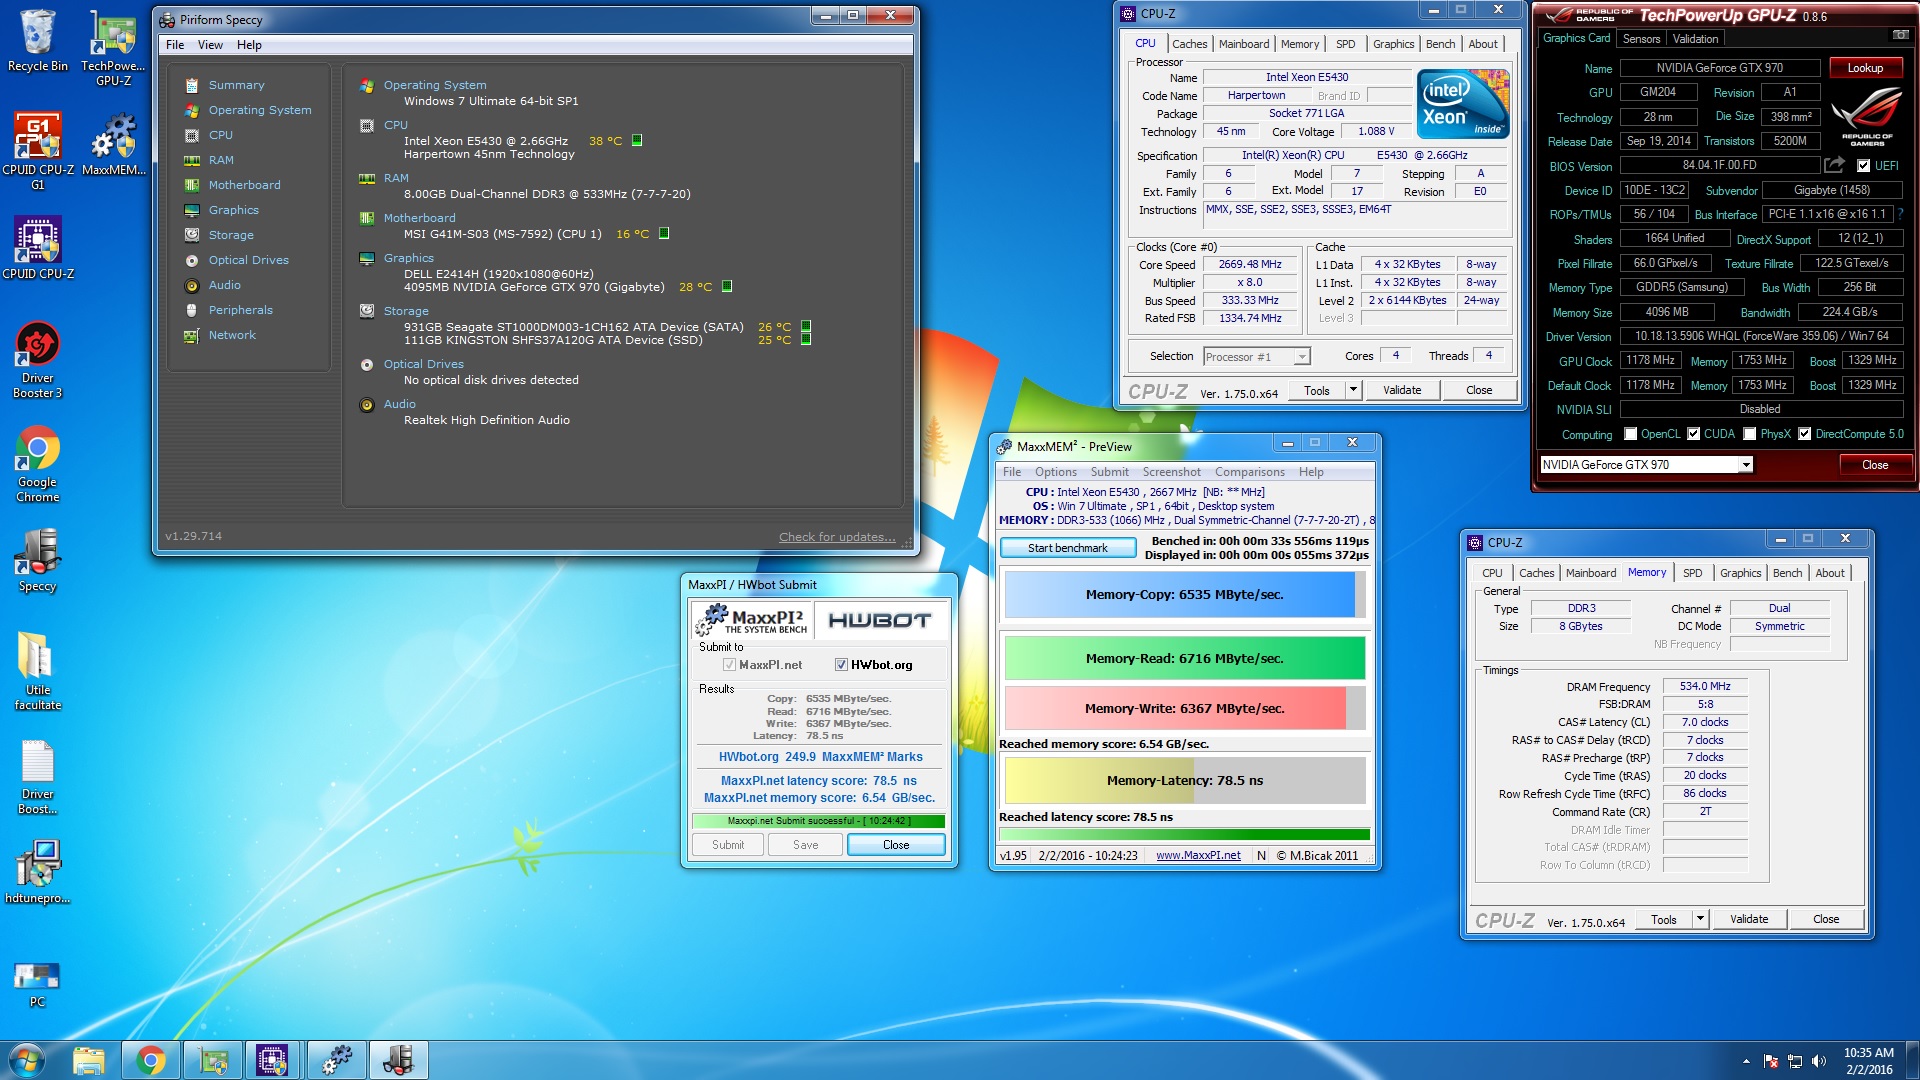Toggle CUDA checkbox in GPU-Z
Viewport: 1920px width, 1080px height.
pos(1694,434)
